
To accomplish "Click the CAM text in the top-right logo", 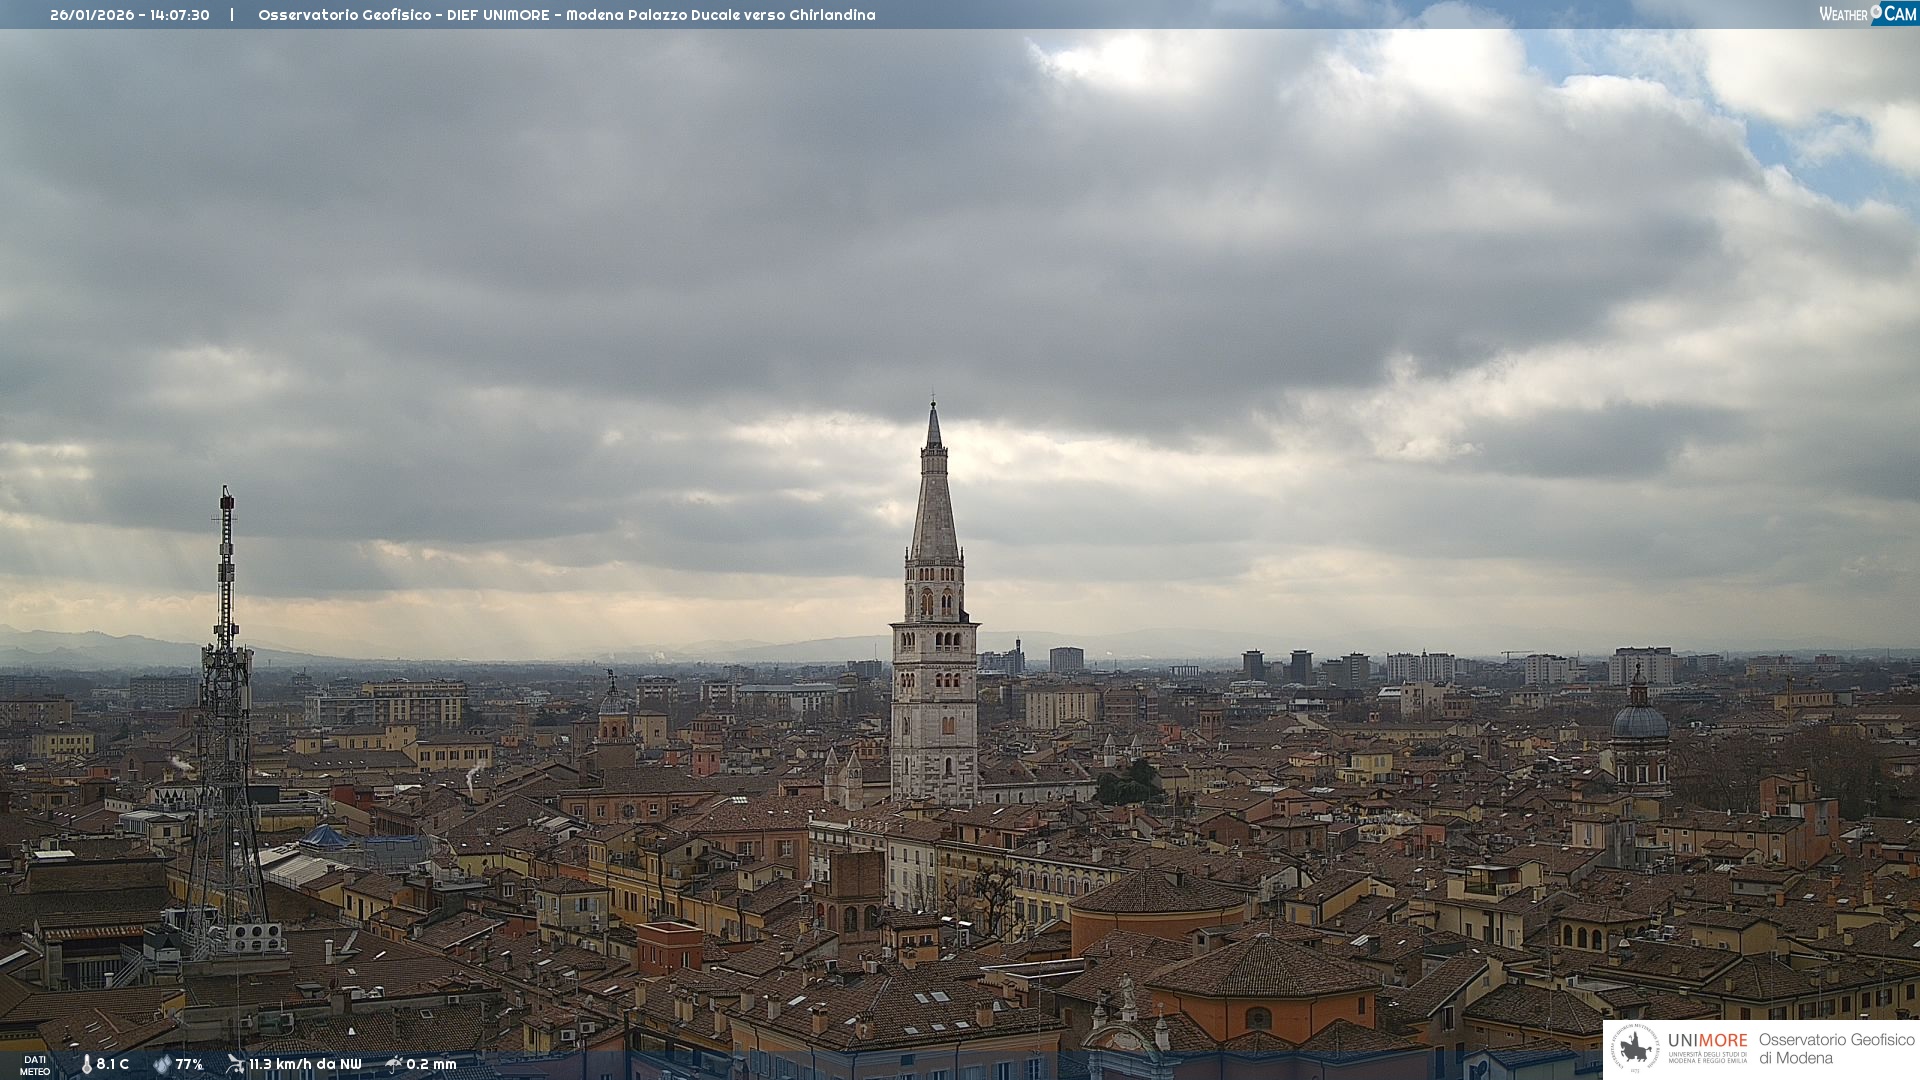I will click(1900, 13).
